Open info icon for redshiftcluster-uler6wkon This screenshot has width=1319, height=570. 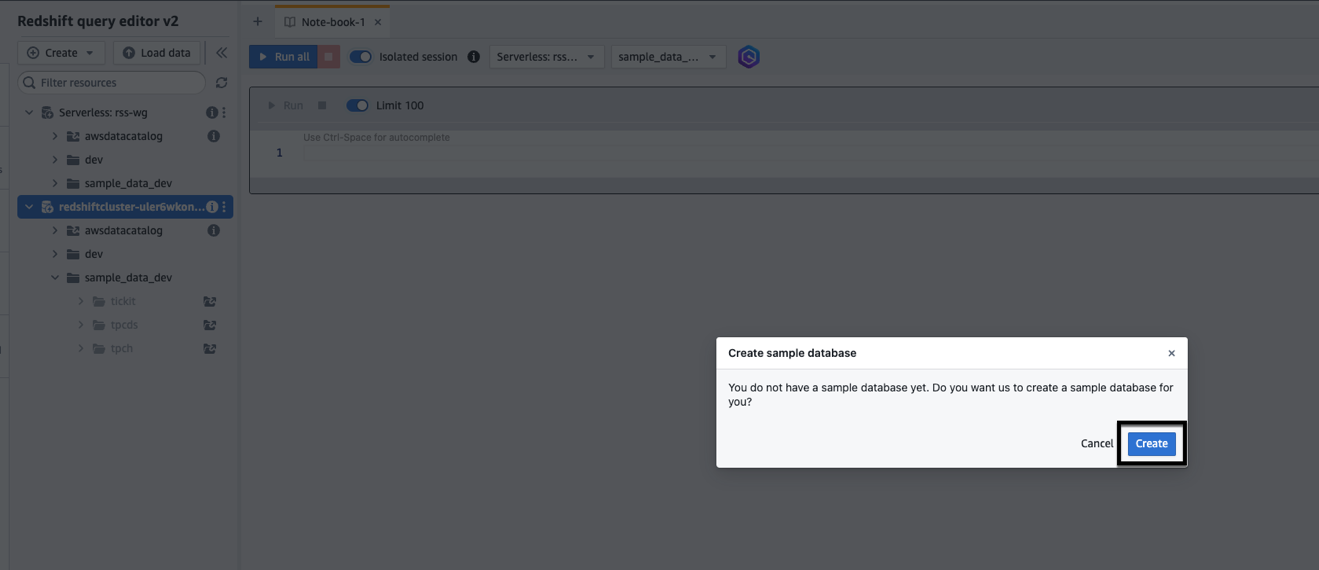click(x=211, y=207)
